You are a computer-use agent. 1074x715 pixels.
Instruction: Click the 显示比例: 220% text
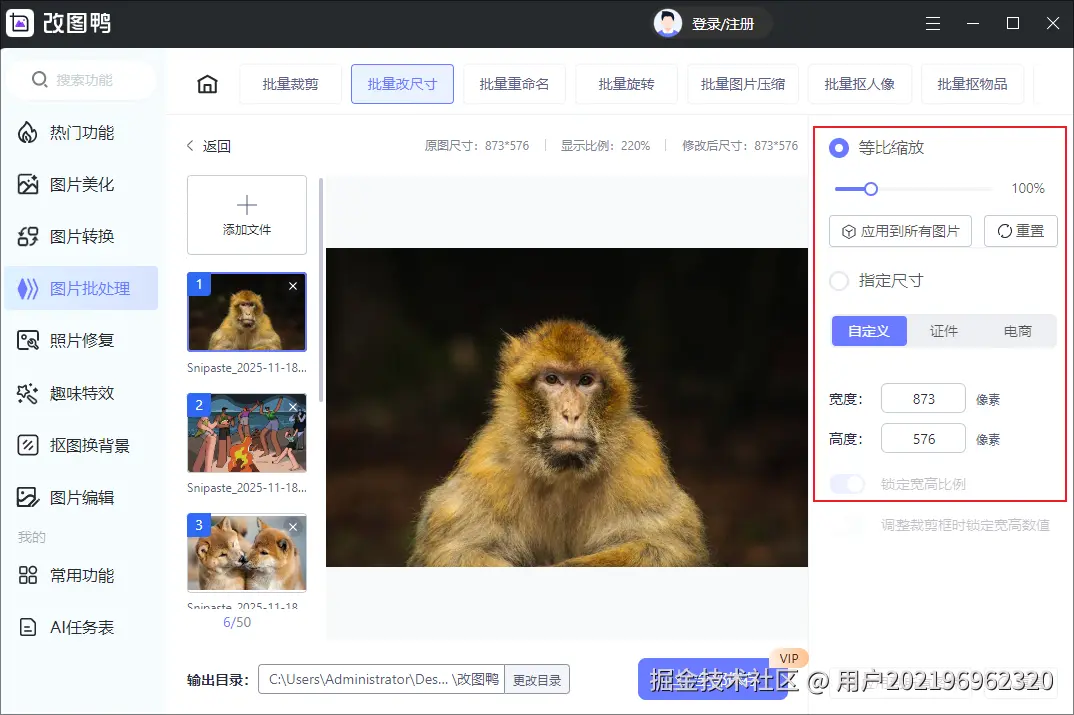(605, 146)
